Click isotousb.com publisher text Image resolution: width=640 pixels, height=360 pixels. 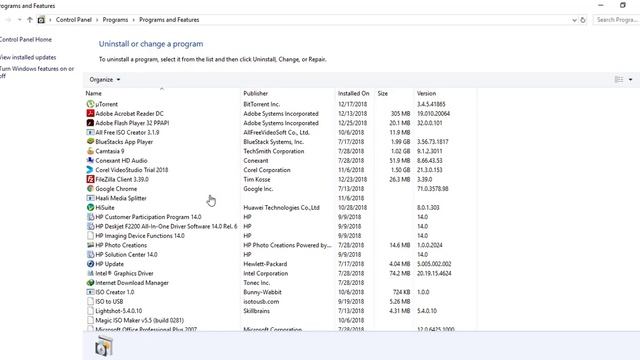pos(261,301)
